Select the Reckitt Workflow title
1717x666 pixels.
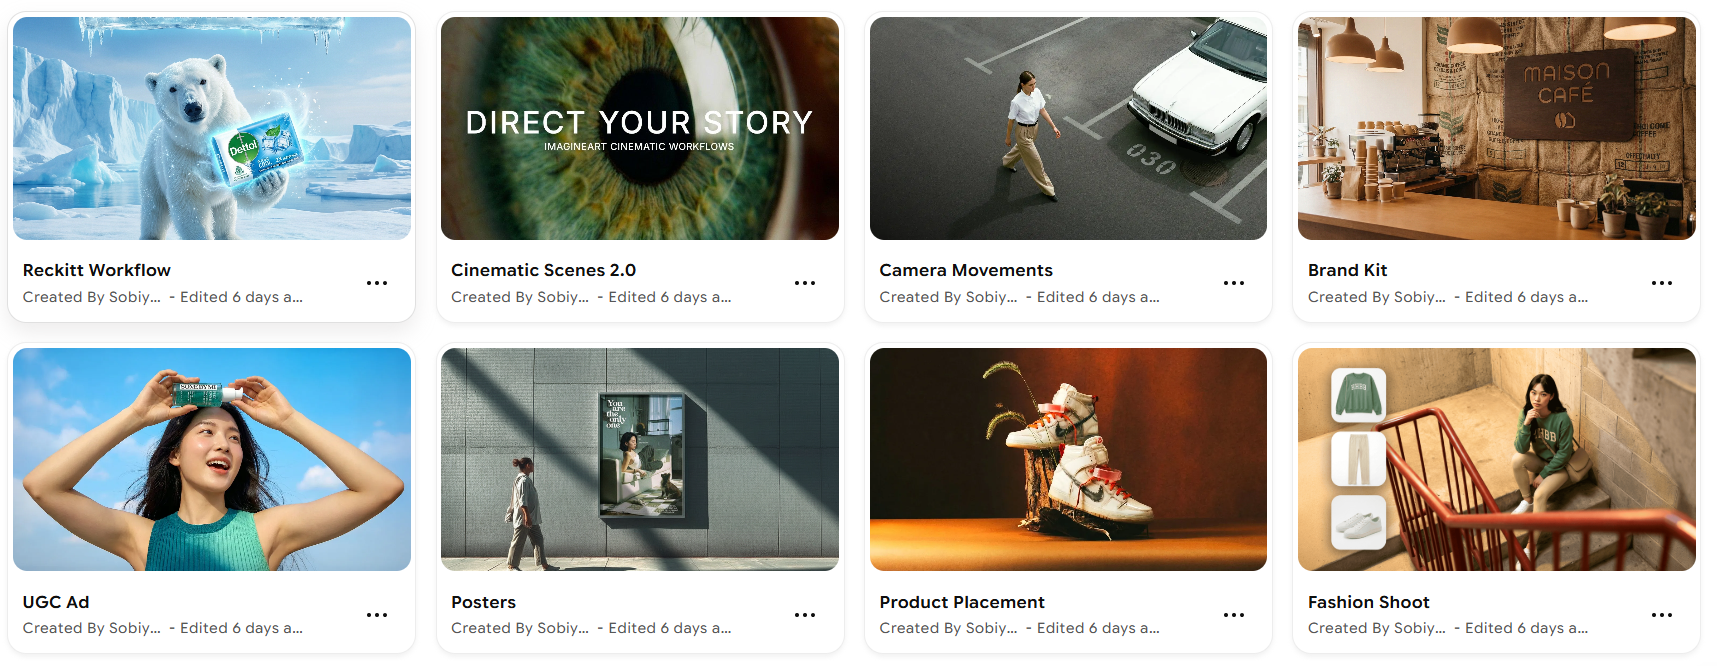(x=96, y=270)
